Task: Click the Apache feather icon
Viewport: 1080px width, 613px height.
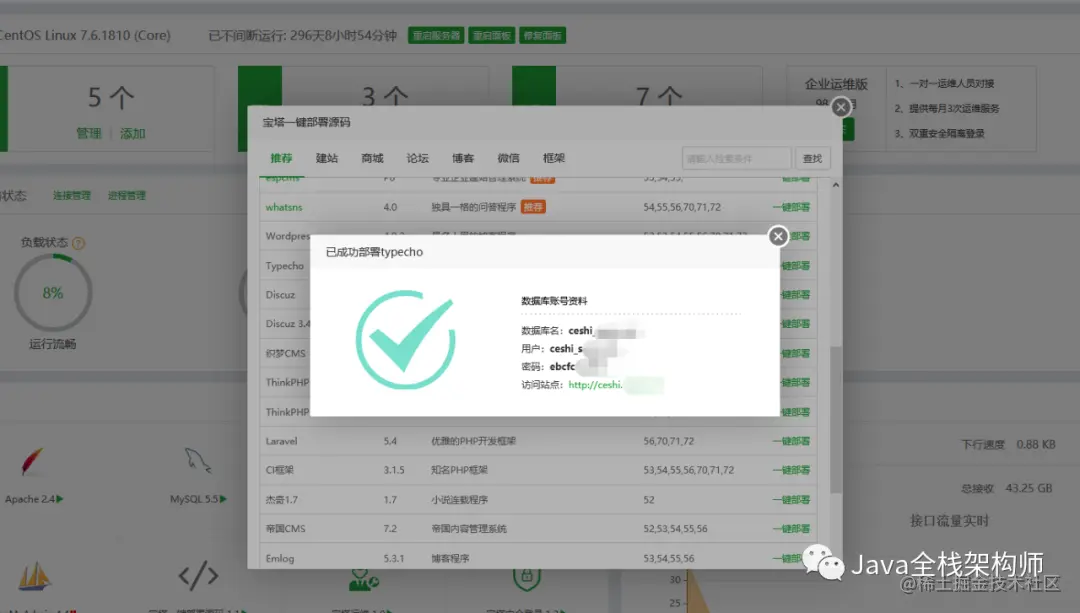Action: tap(32, 461)
